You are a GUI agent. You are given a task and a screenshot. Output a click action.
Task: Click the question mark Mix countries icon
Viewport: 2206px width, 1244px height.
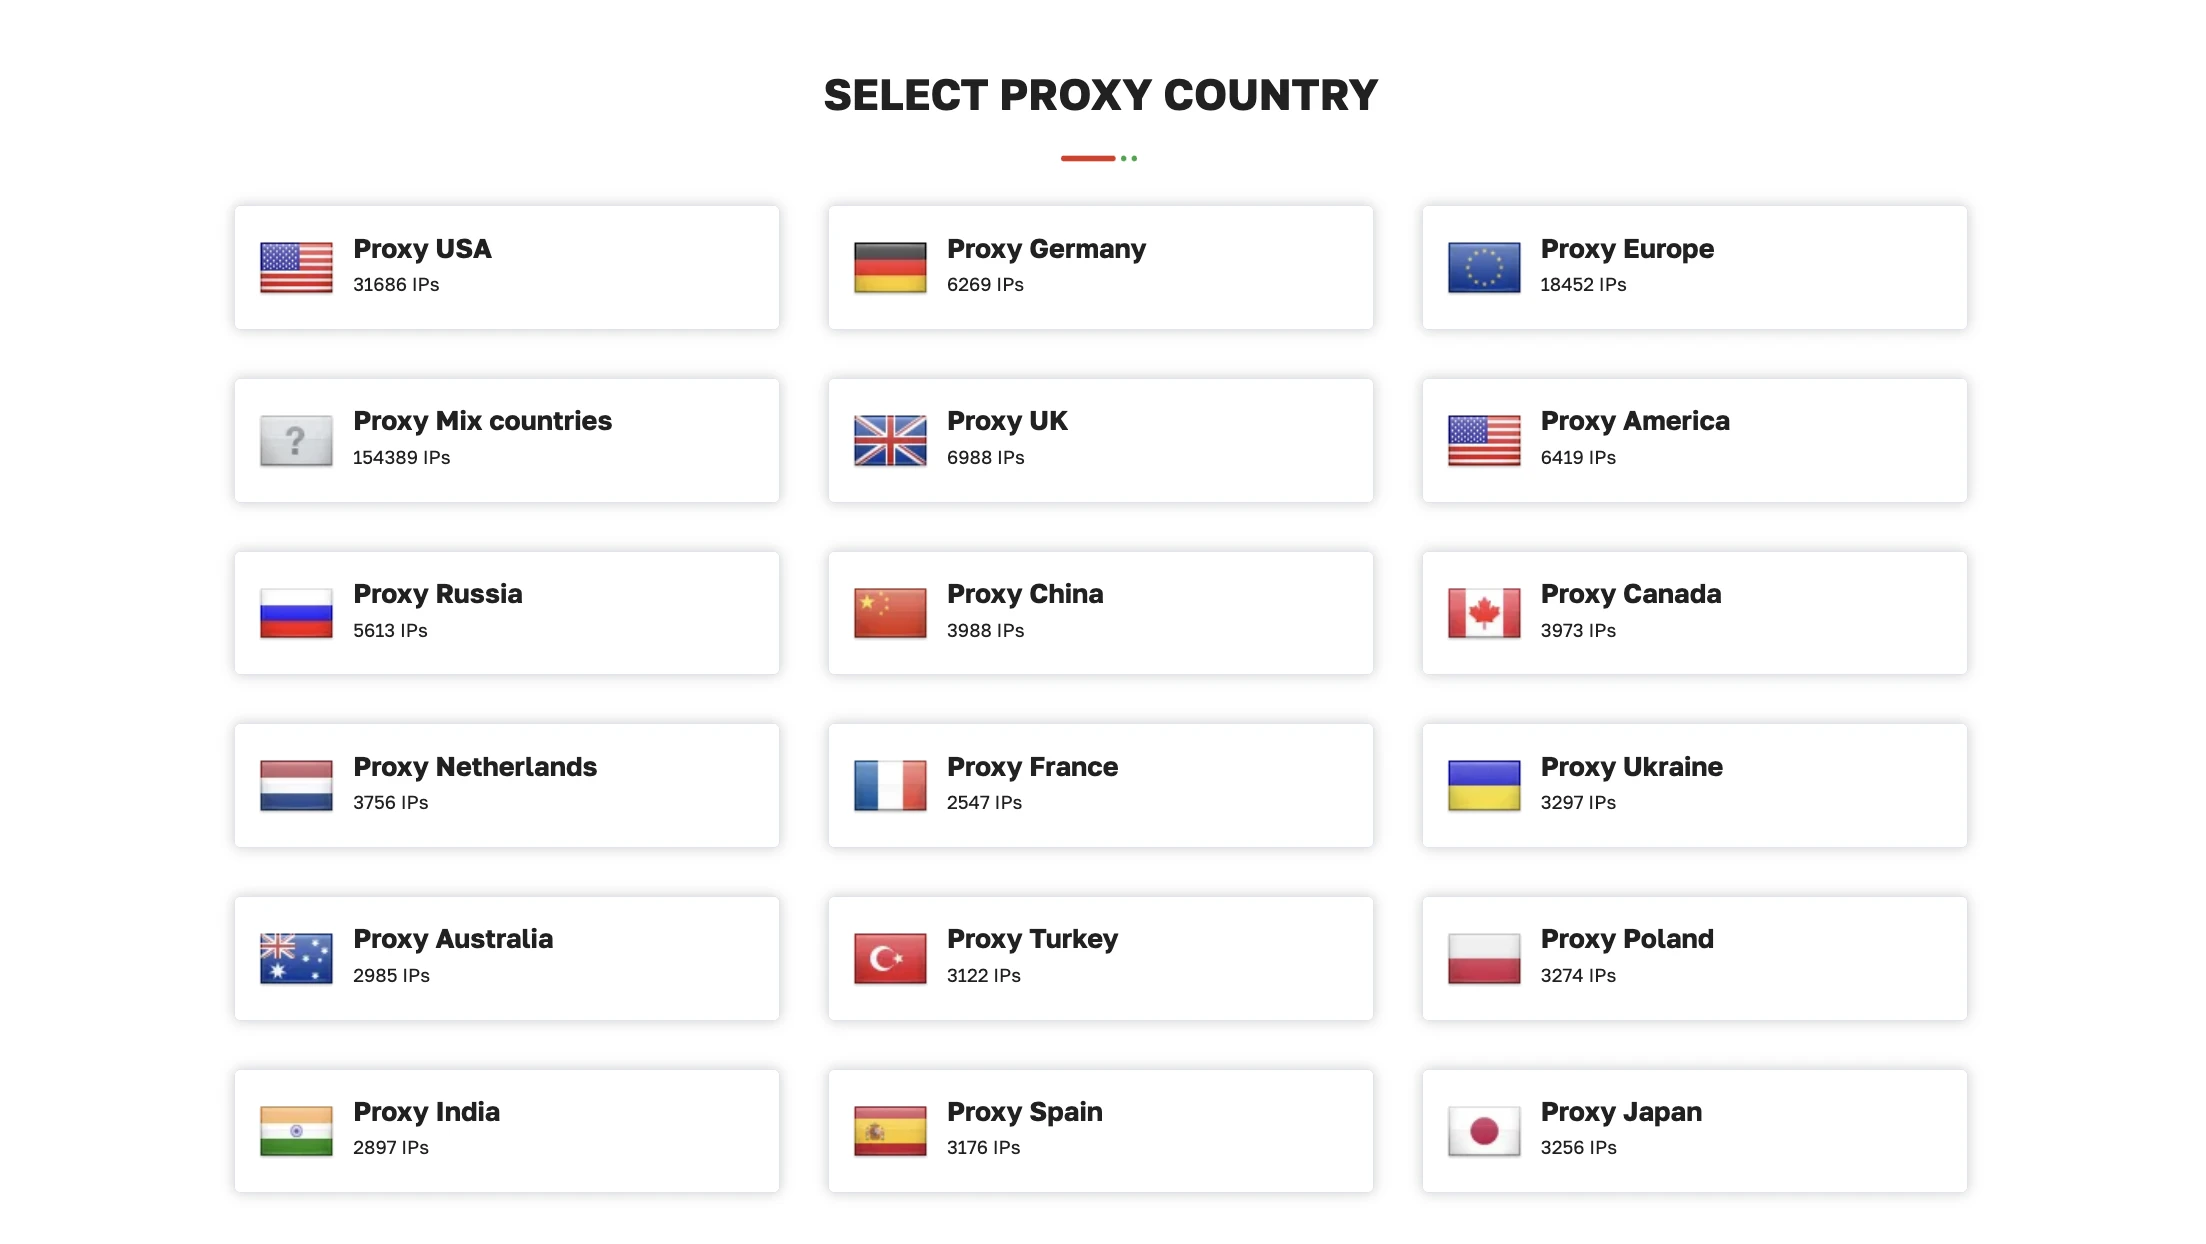(296, 440)
